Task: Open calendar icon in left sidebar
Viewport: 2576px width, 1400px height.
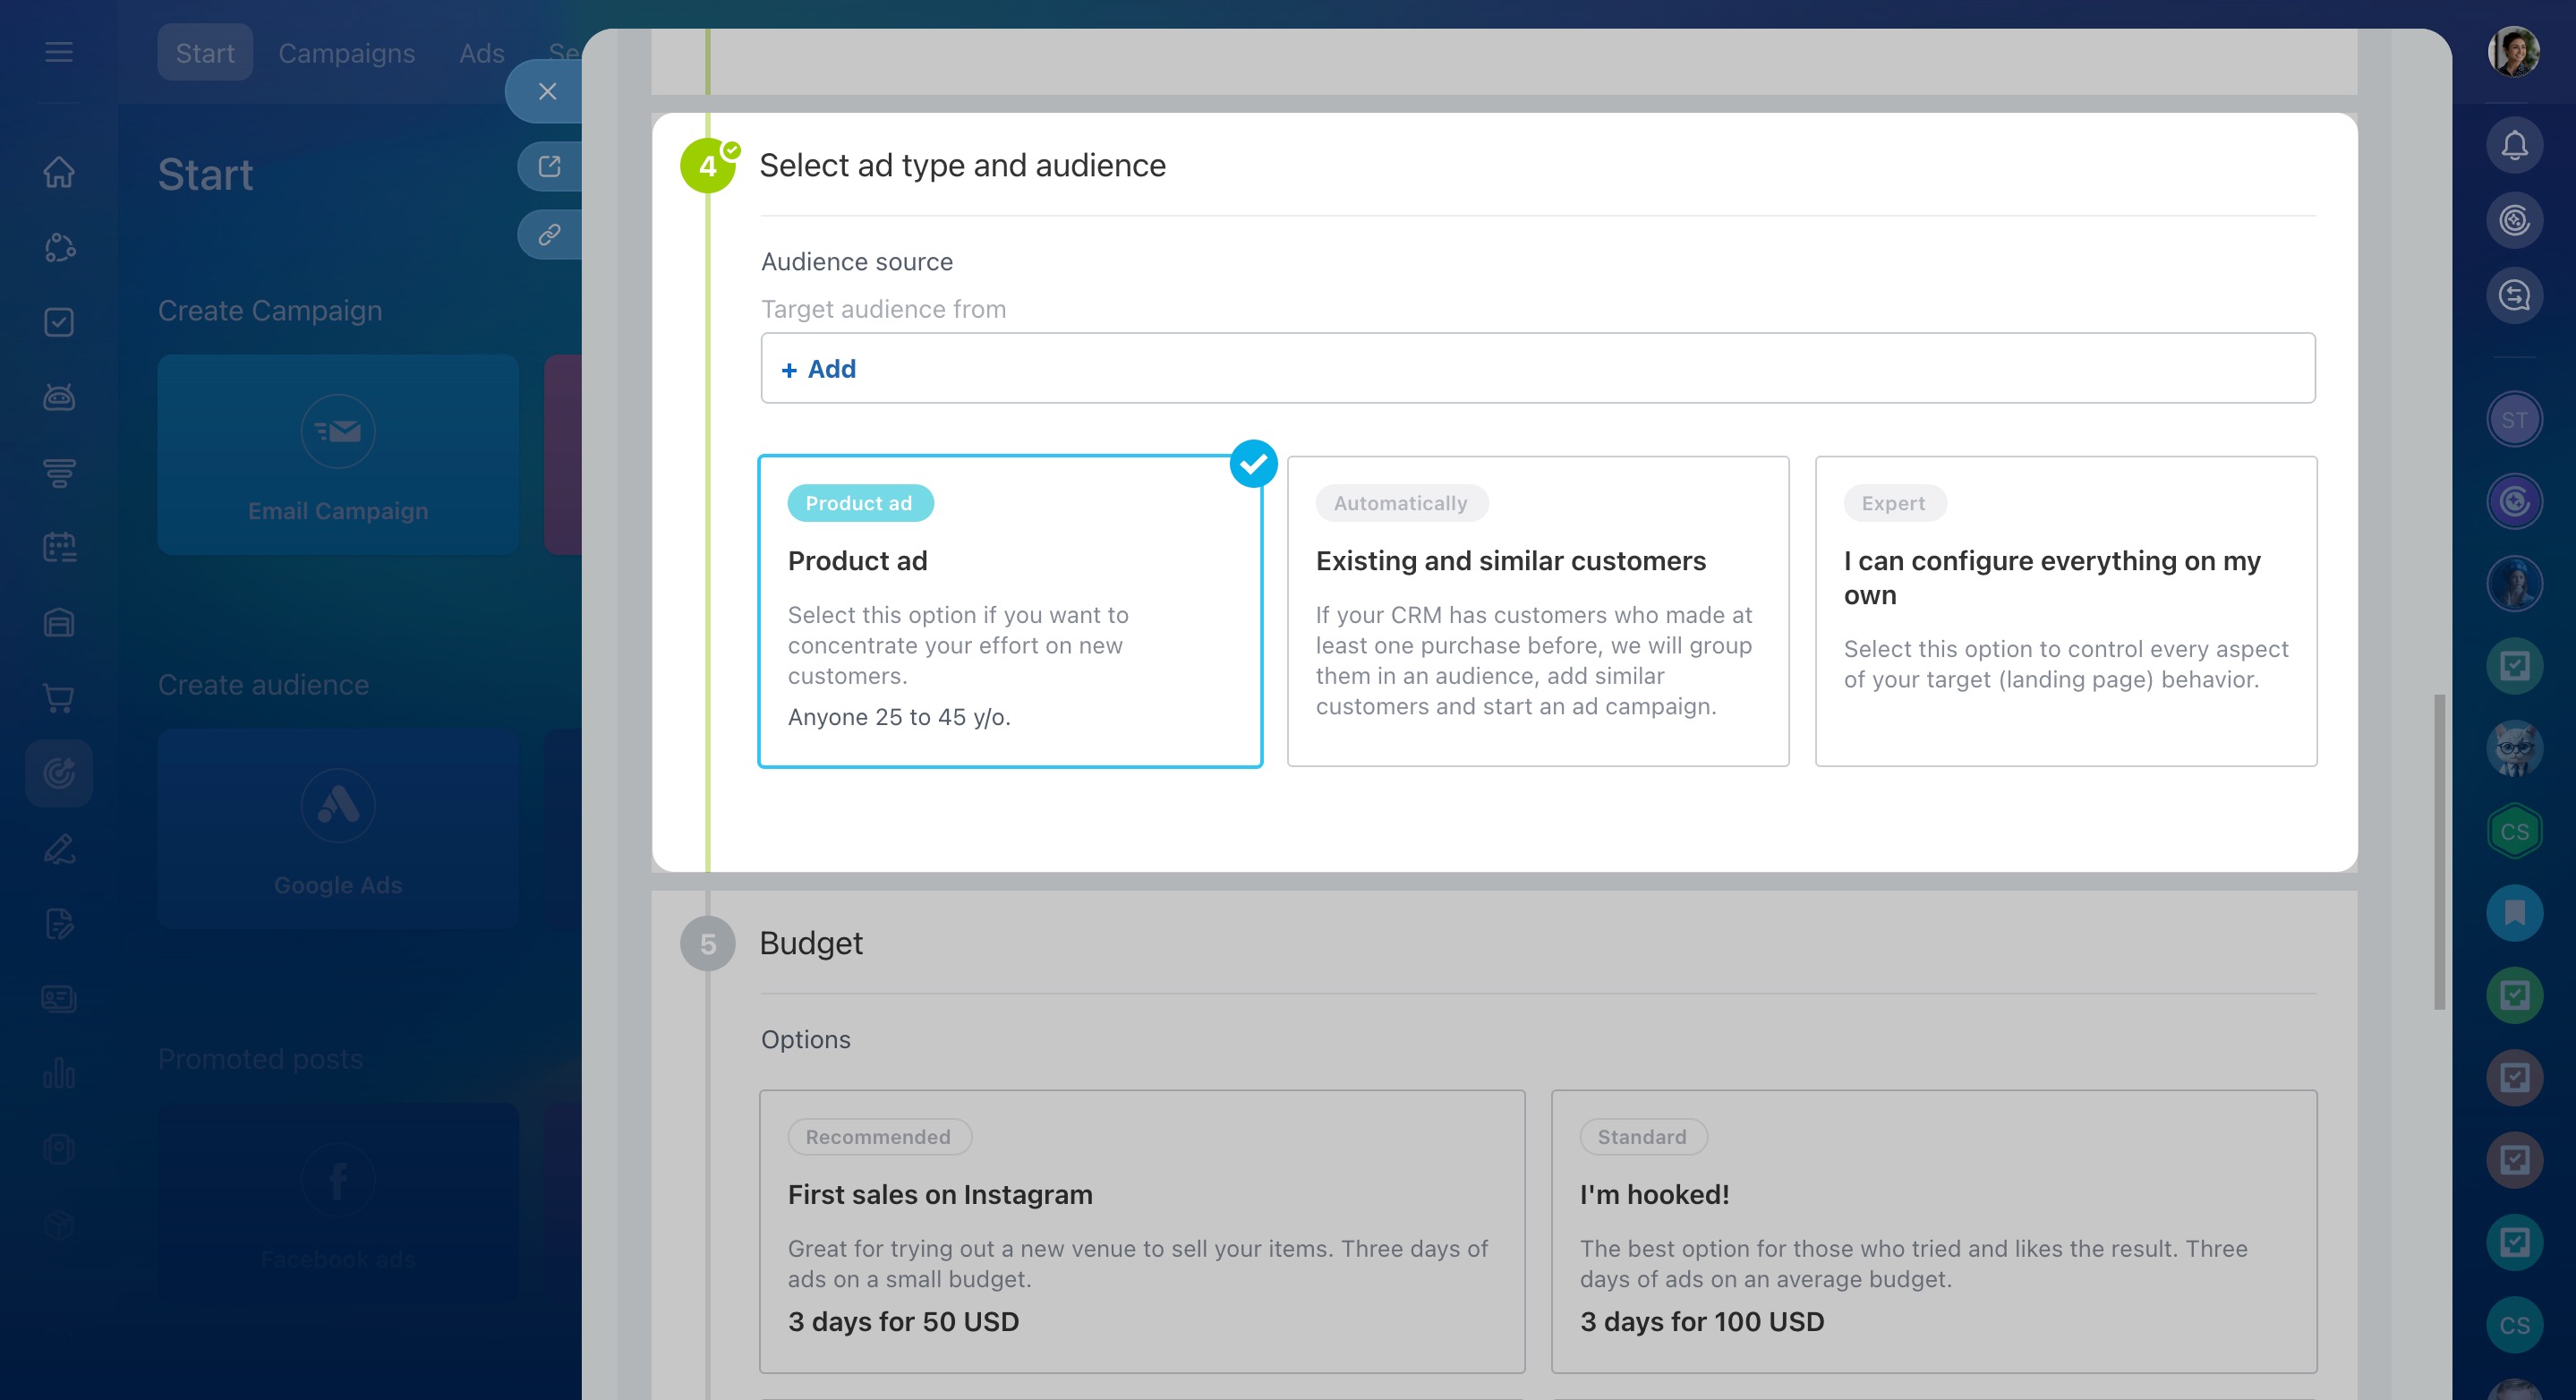Action: pos(59,547)
